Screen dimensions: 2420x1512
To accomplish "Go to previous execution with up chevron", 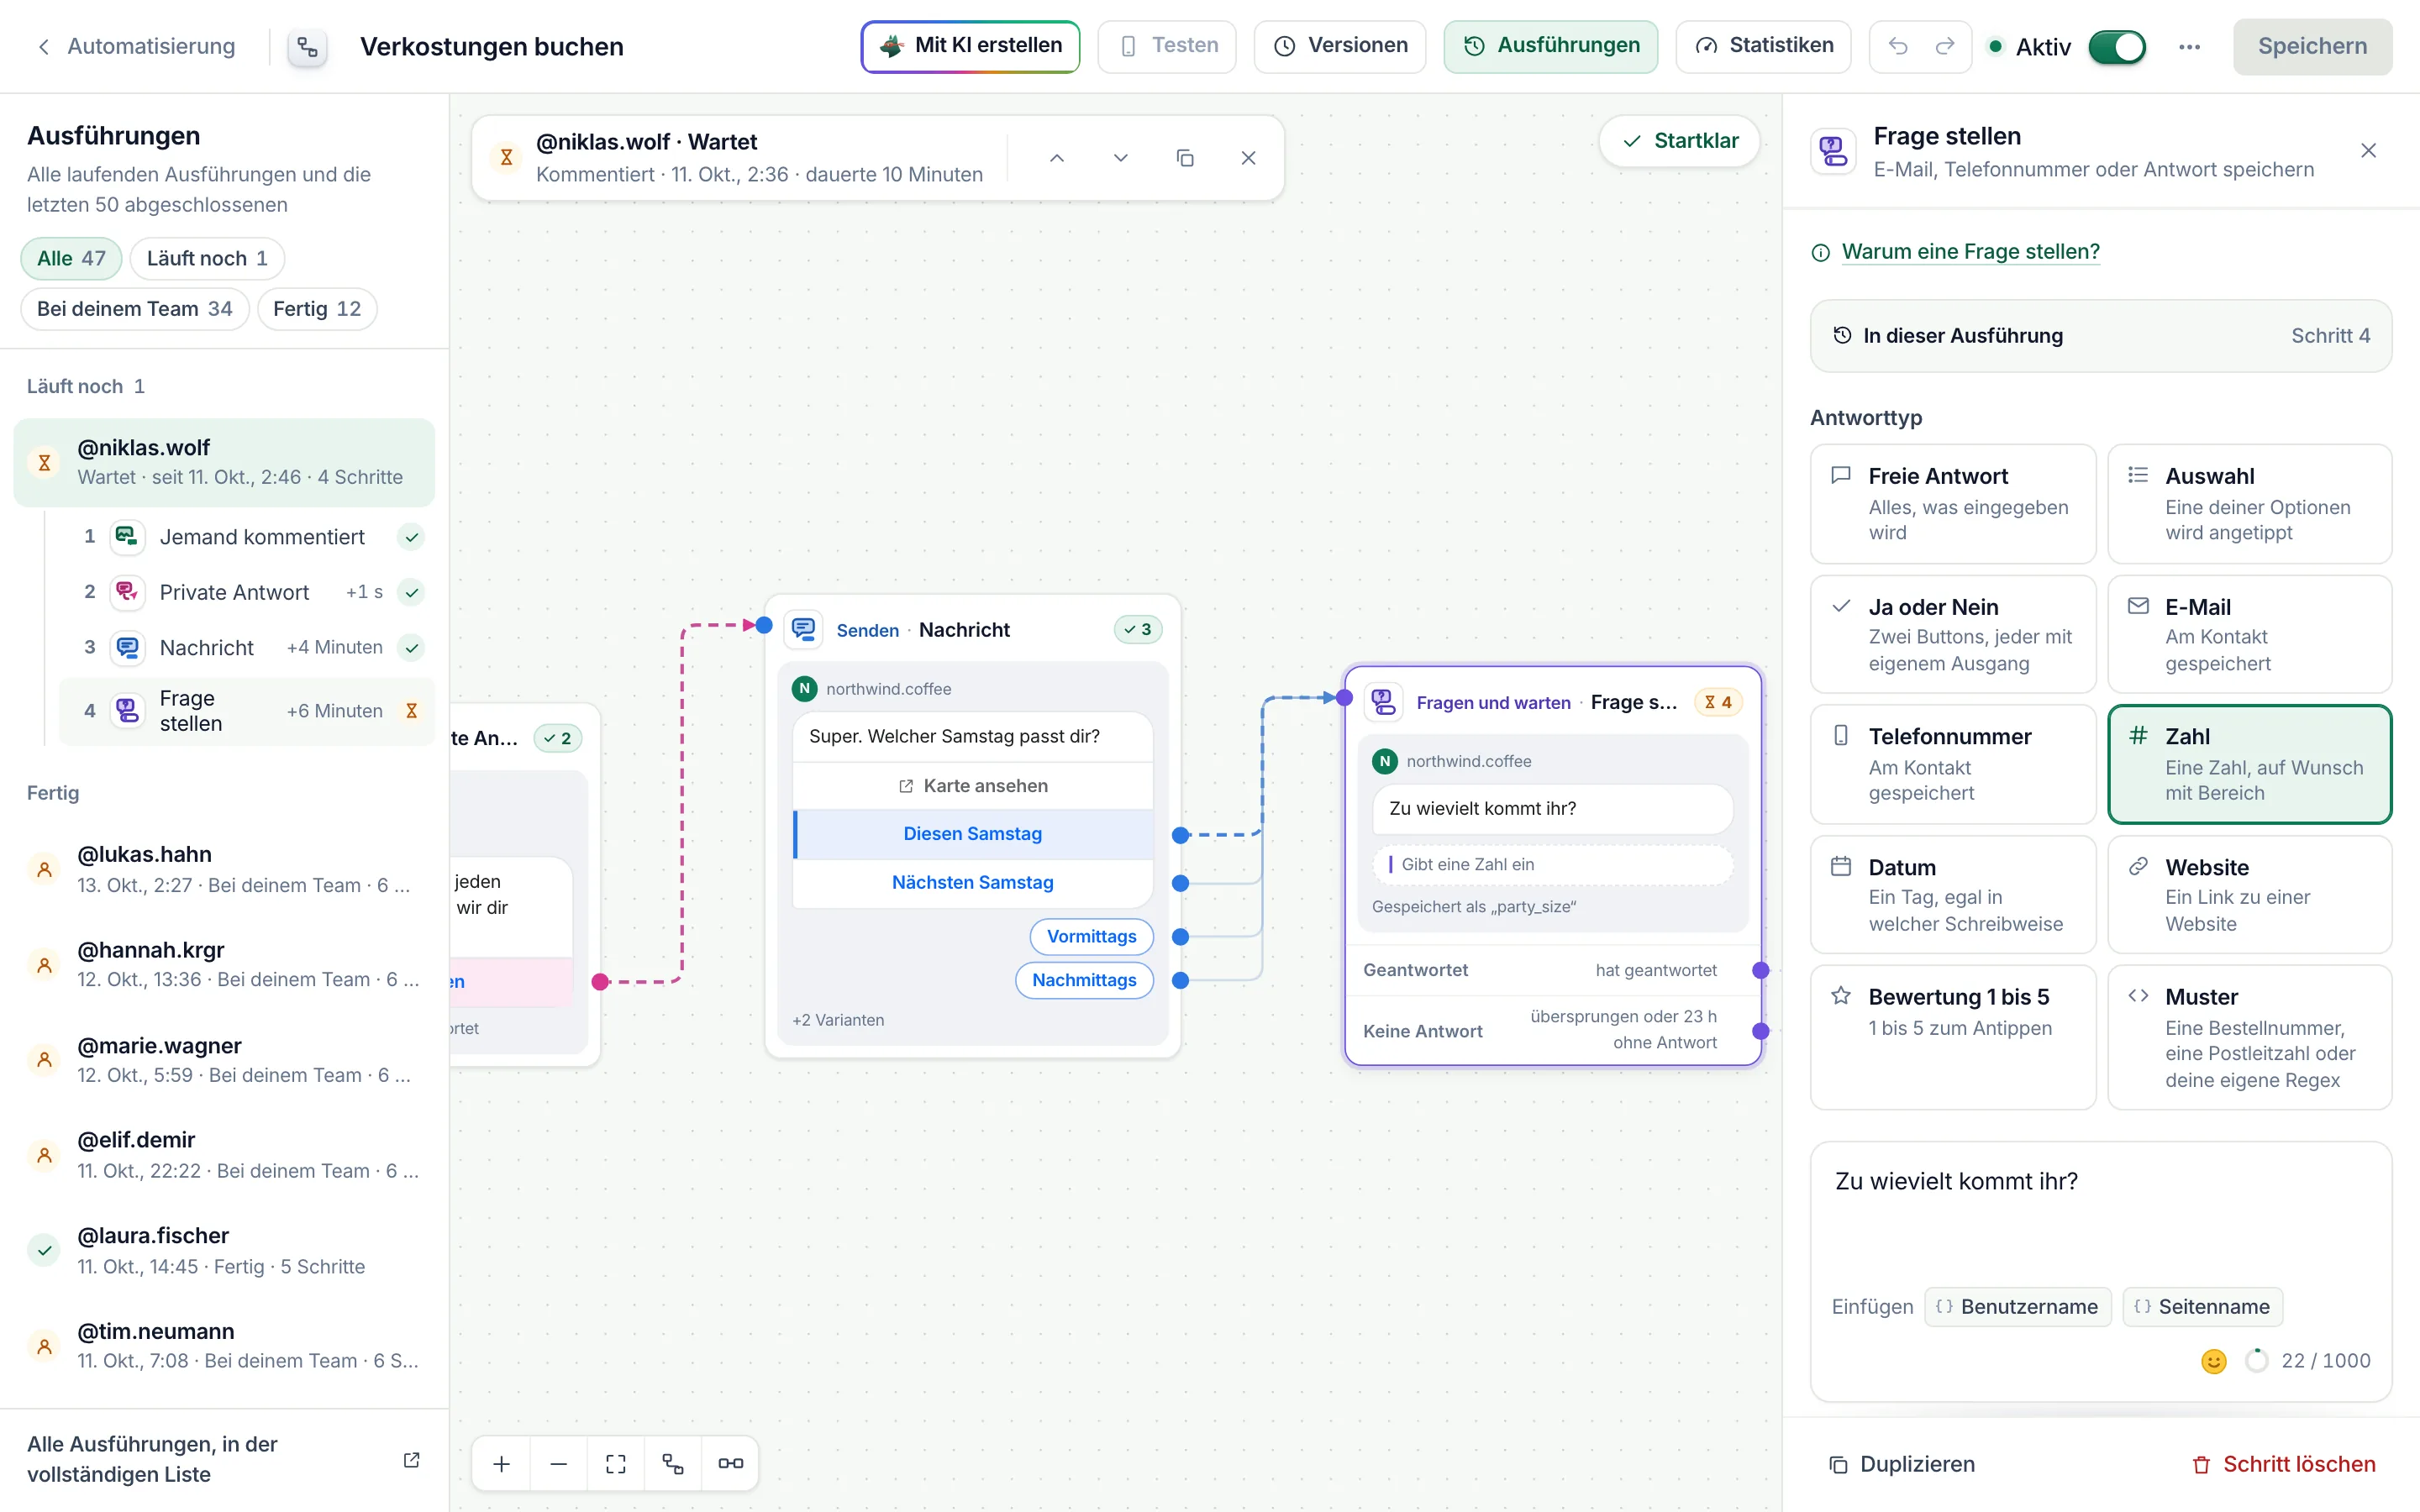I will 1056,158.
